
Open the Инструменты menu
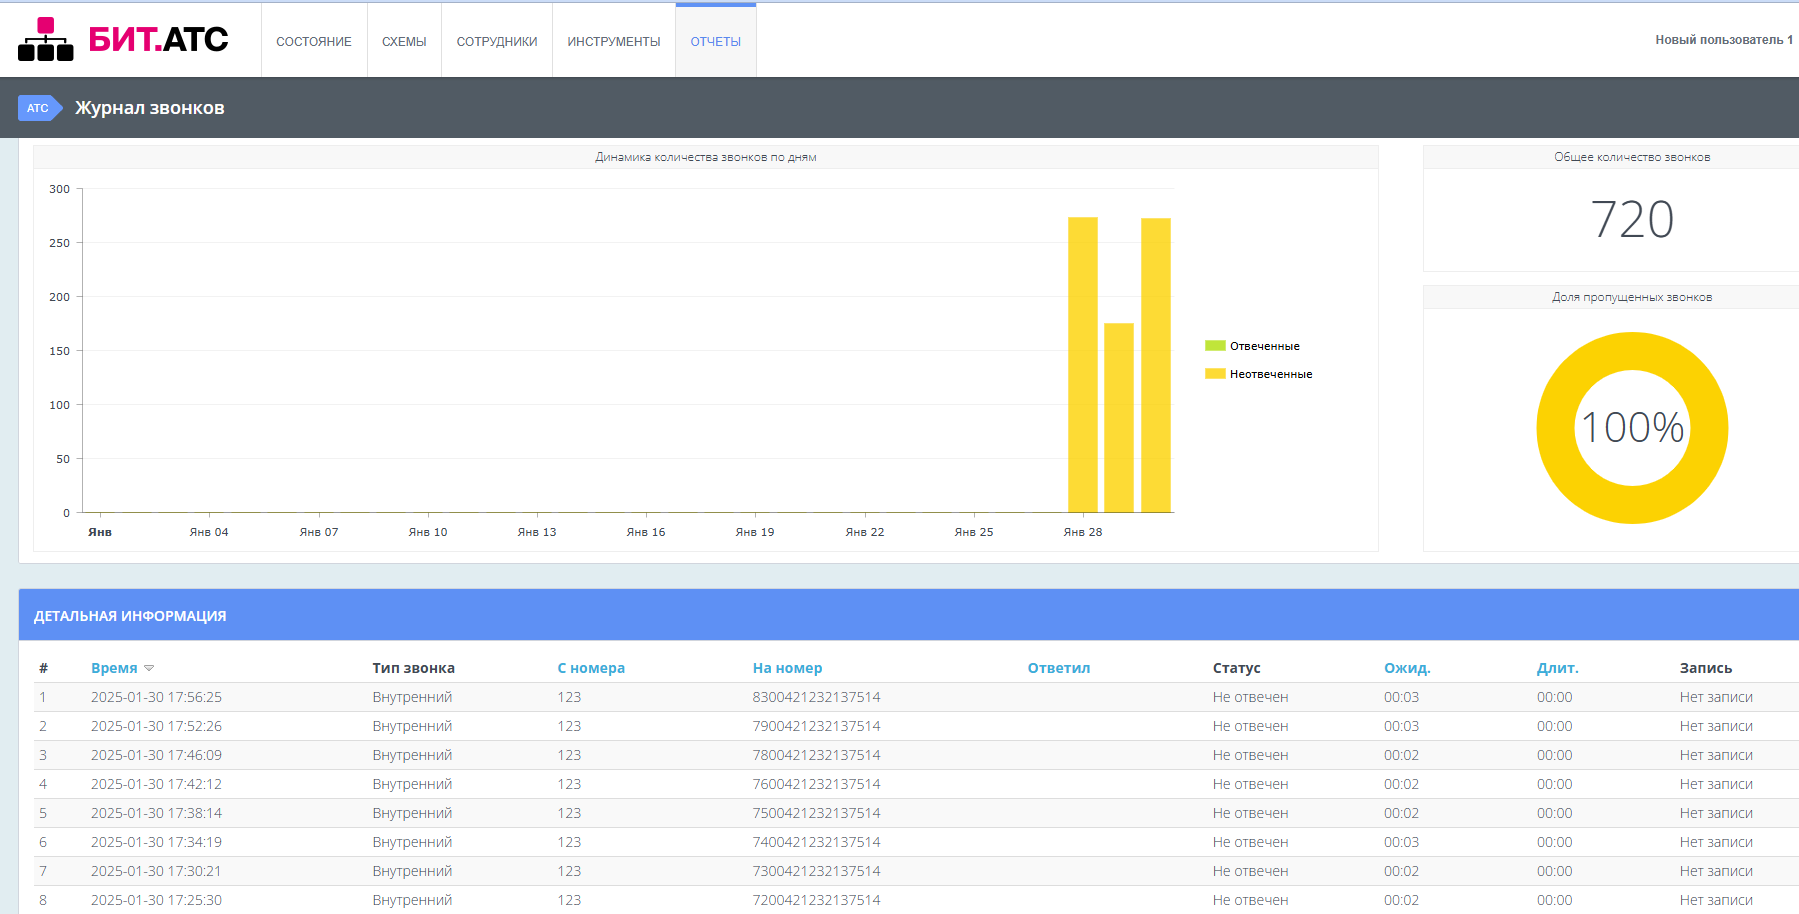pos(614,42)
